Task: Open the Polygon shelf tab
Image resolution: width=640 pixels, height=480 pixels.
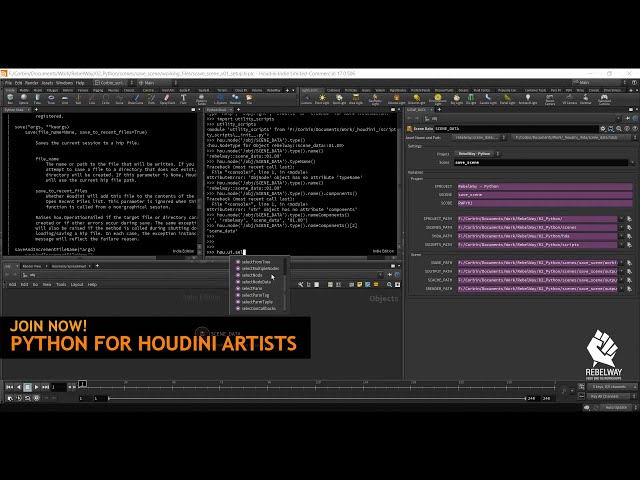Action: 52,90
